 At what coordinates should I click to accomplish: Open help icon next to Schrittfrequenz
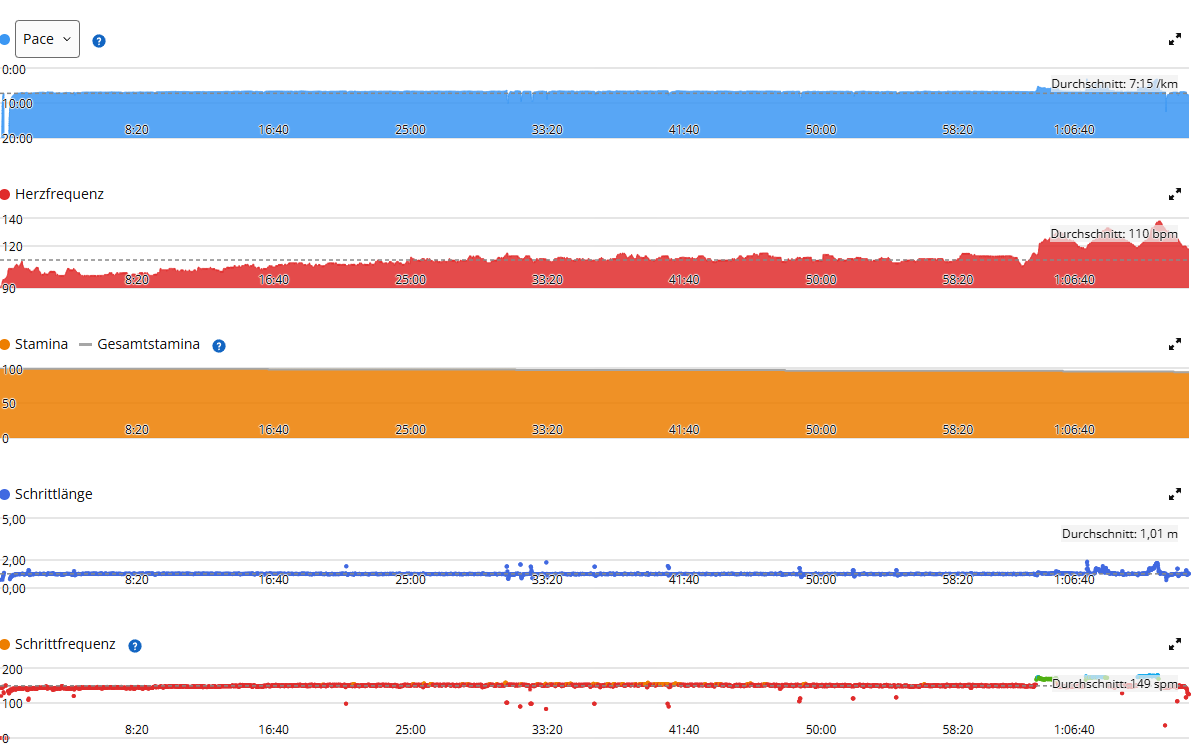click(x=135, y=646)
